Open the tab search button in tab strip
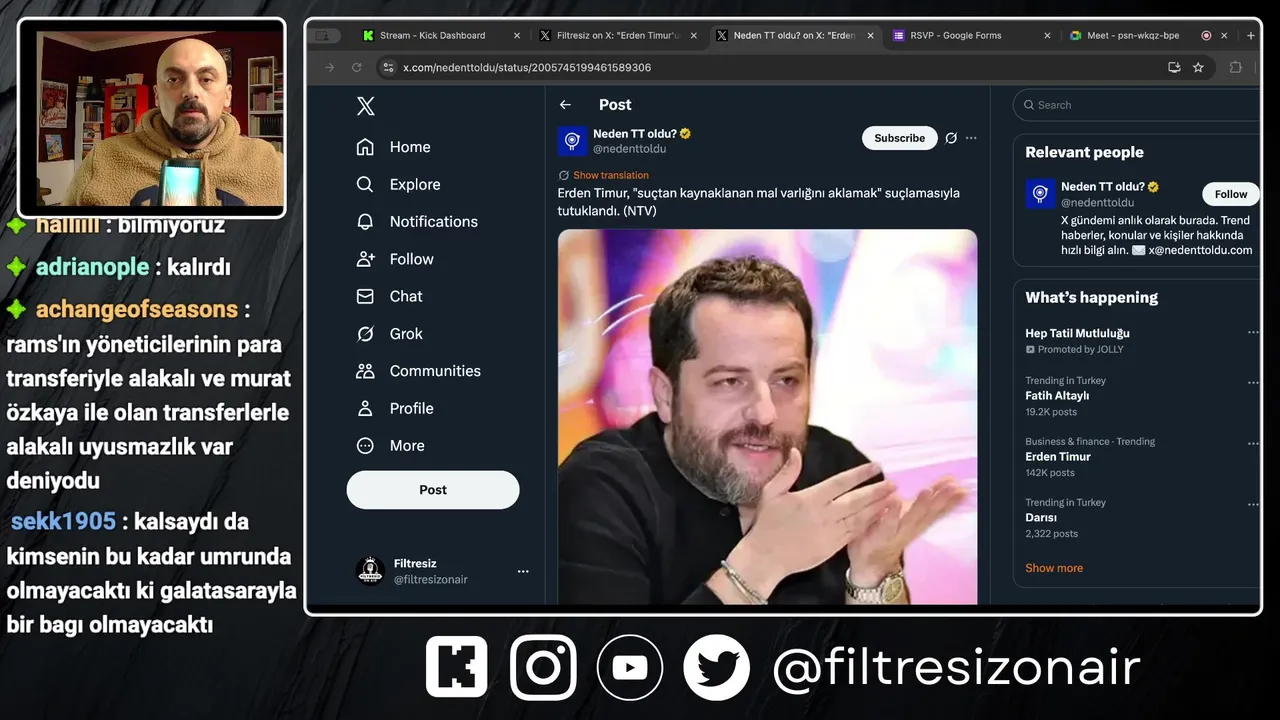 click(x=321, y=35)
